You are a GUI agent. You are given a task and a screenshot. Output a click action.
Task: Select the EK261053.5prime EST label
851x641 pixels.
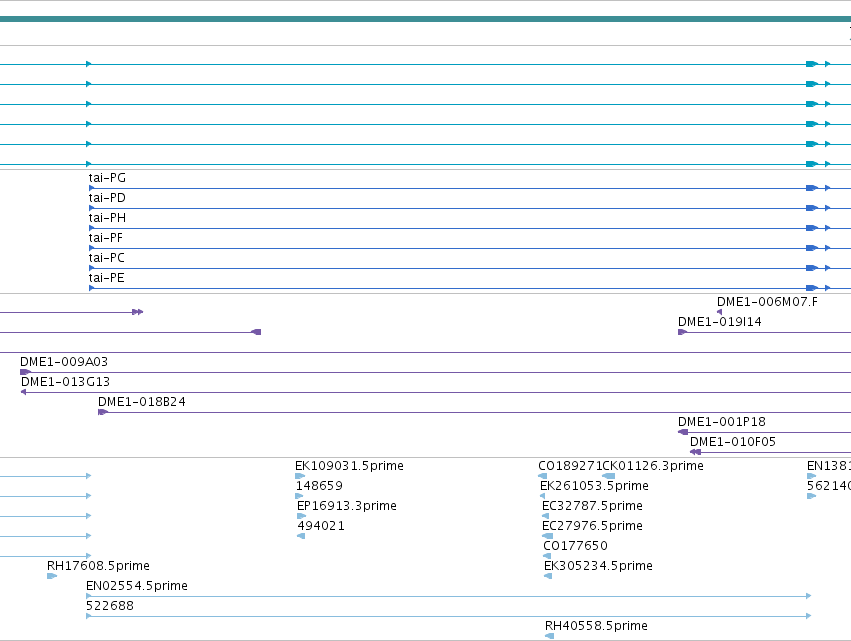tap(594, 486)
